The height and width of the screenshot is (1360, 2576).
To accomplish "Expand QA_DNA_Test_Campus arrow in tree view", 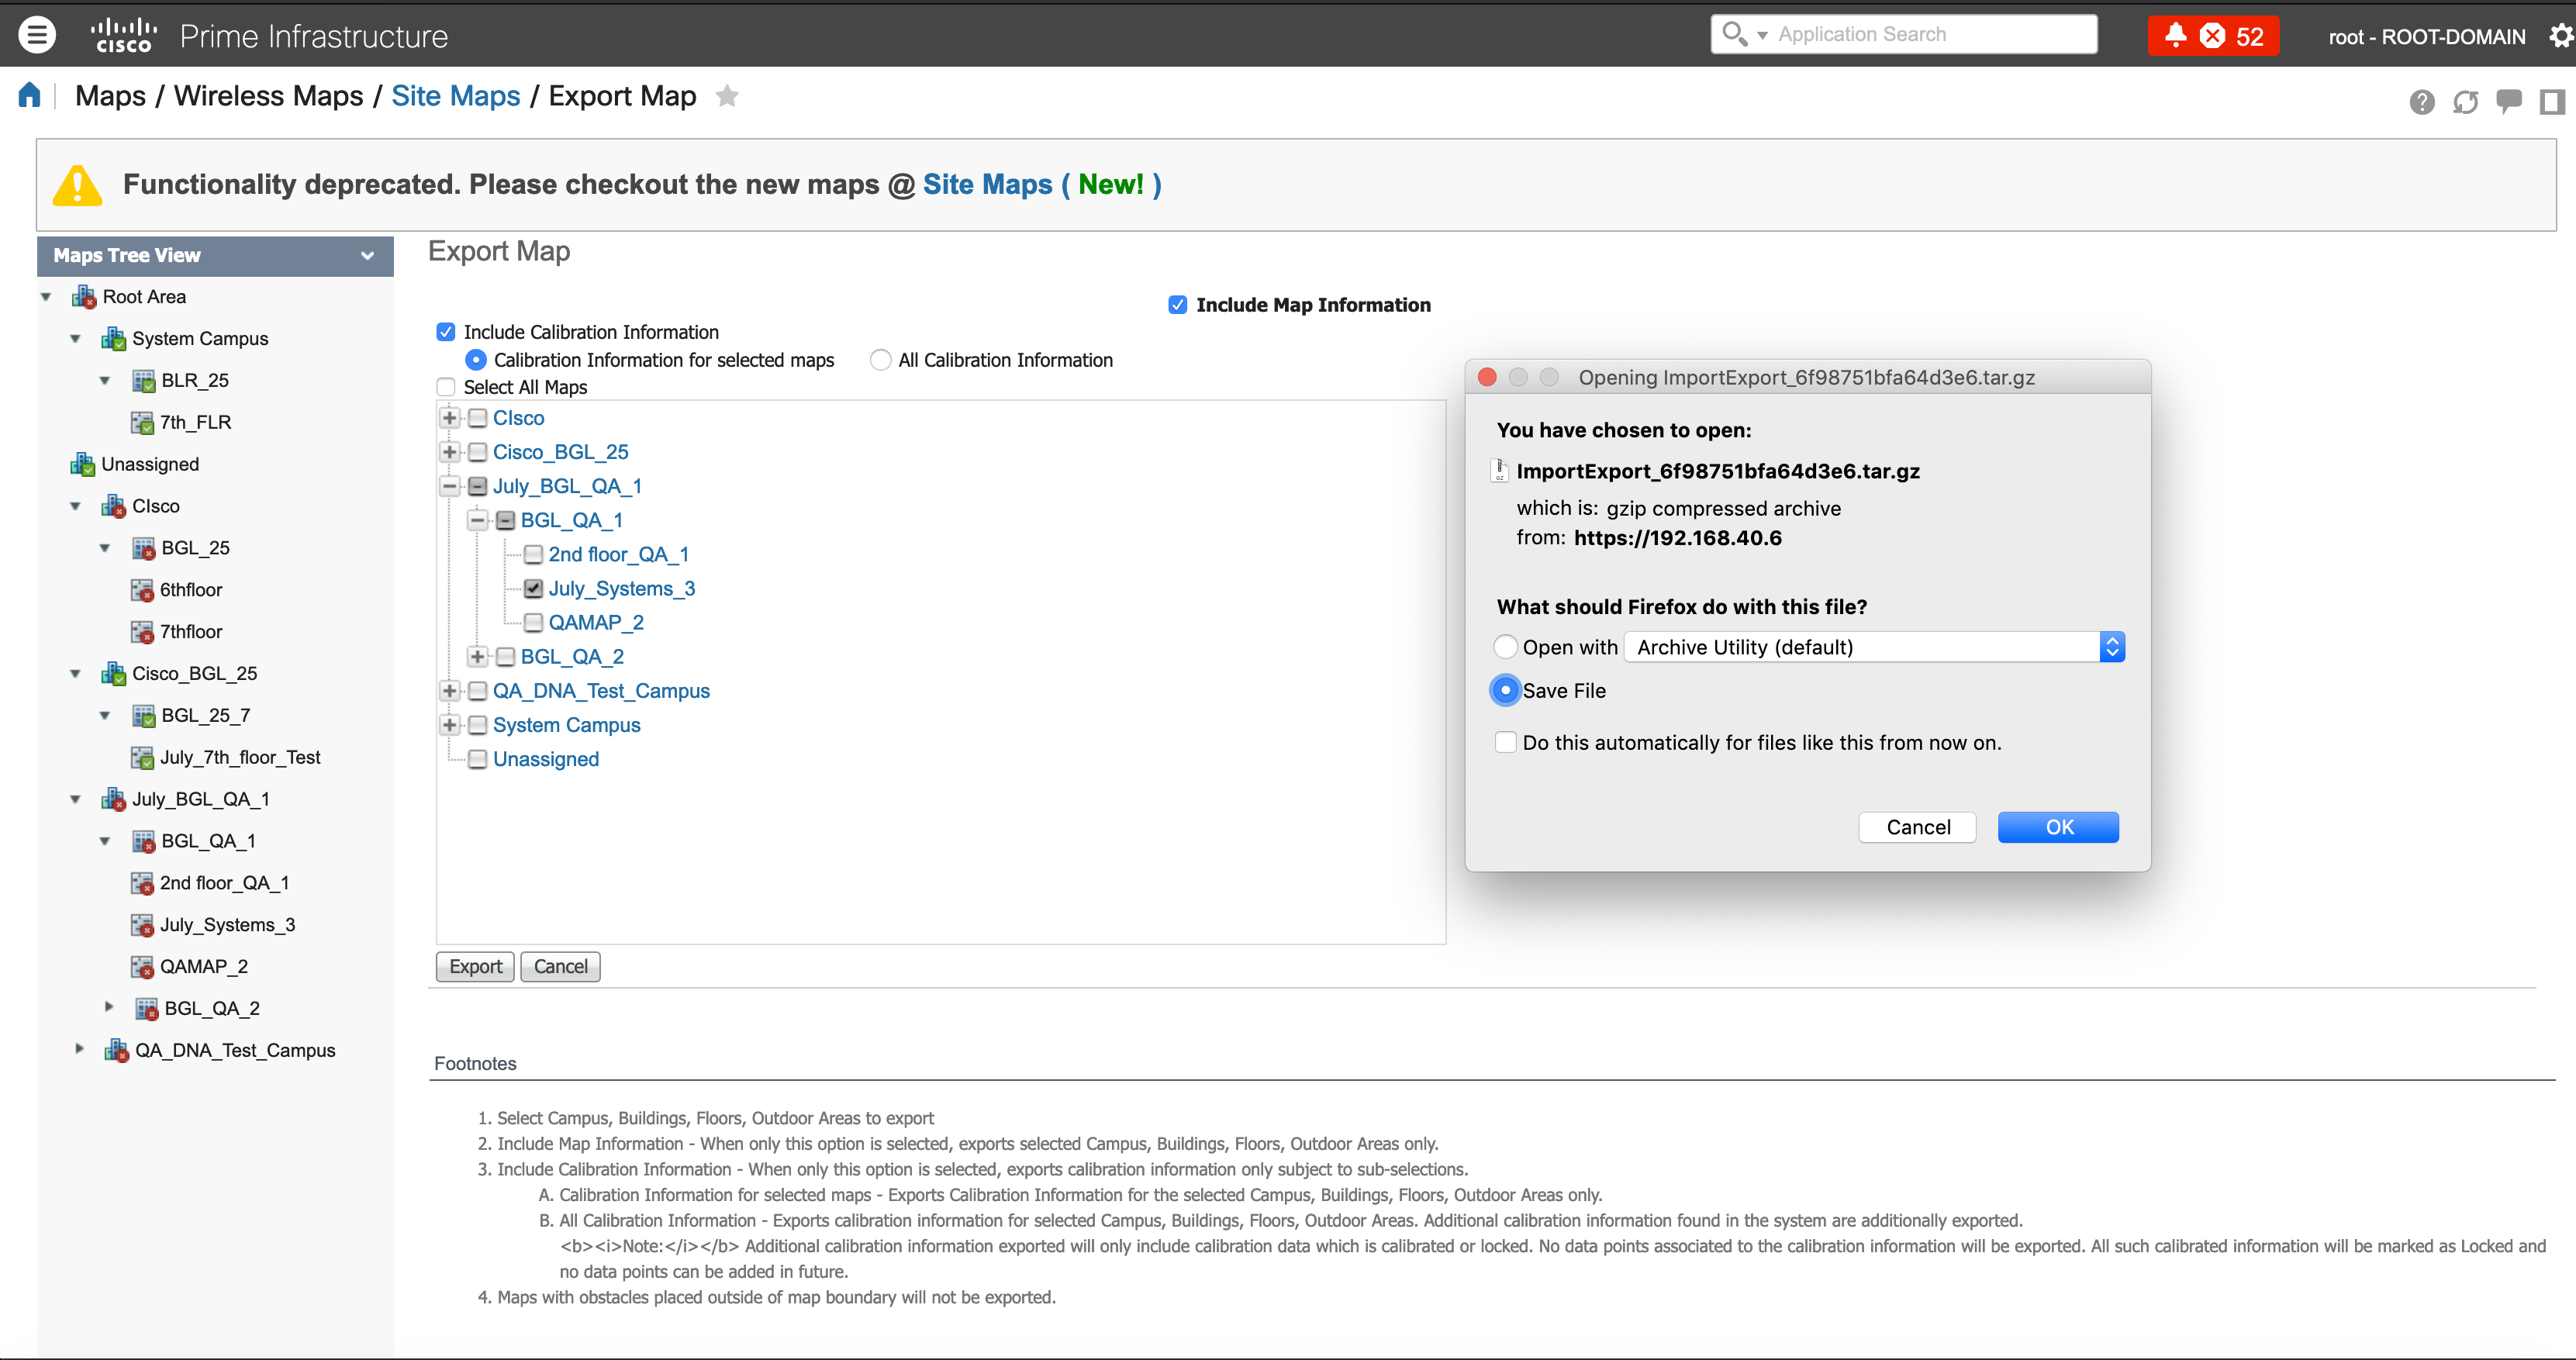I will click(x=79, y=1049).
